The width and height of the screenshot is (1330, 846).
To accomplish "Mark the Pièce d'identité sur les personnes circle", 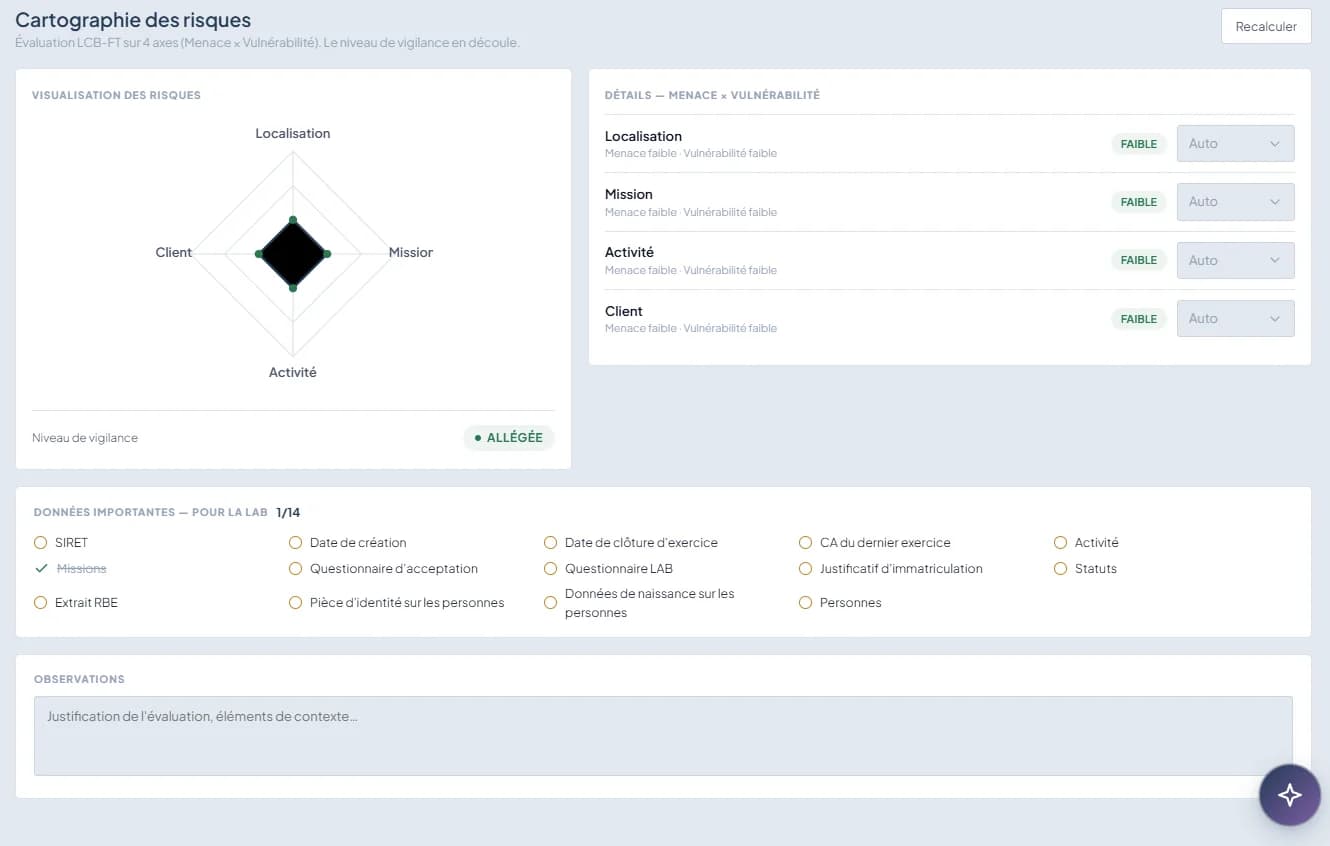I will click(295, 603).
